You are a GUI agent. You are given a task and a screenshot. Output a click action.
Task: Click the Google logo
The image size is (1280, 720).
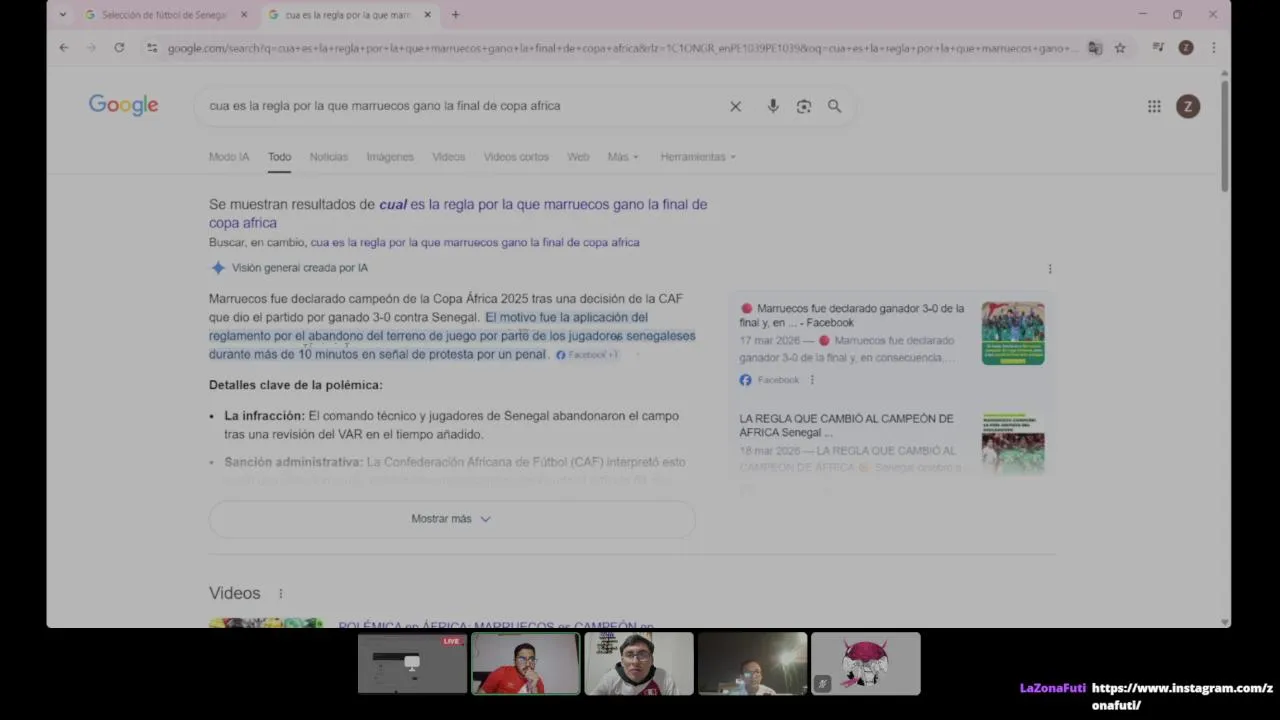[x=124, y=105]
